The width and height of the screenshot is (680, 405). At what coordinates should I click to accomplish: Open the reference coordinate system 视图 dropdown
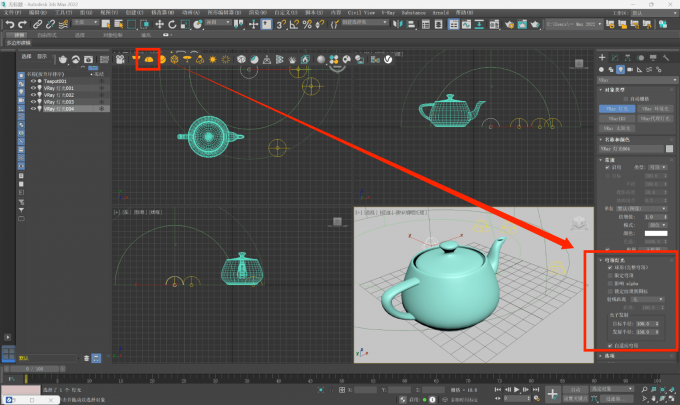218,22
